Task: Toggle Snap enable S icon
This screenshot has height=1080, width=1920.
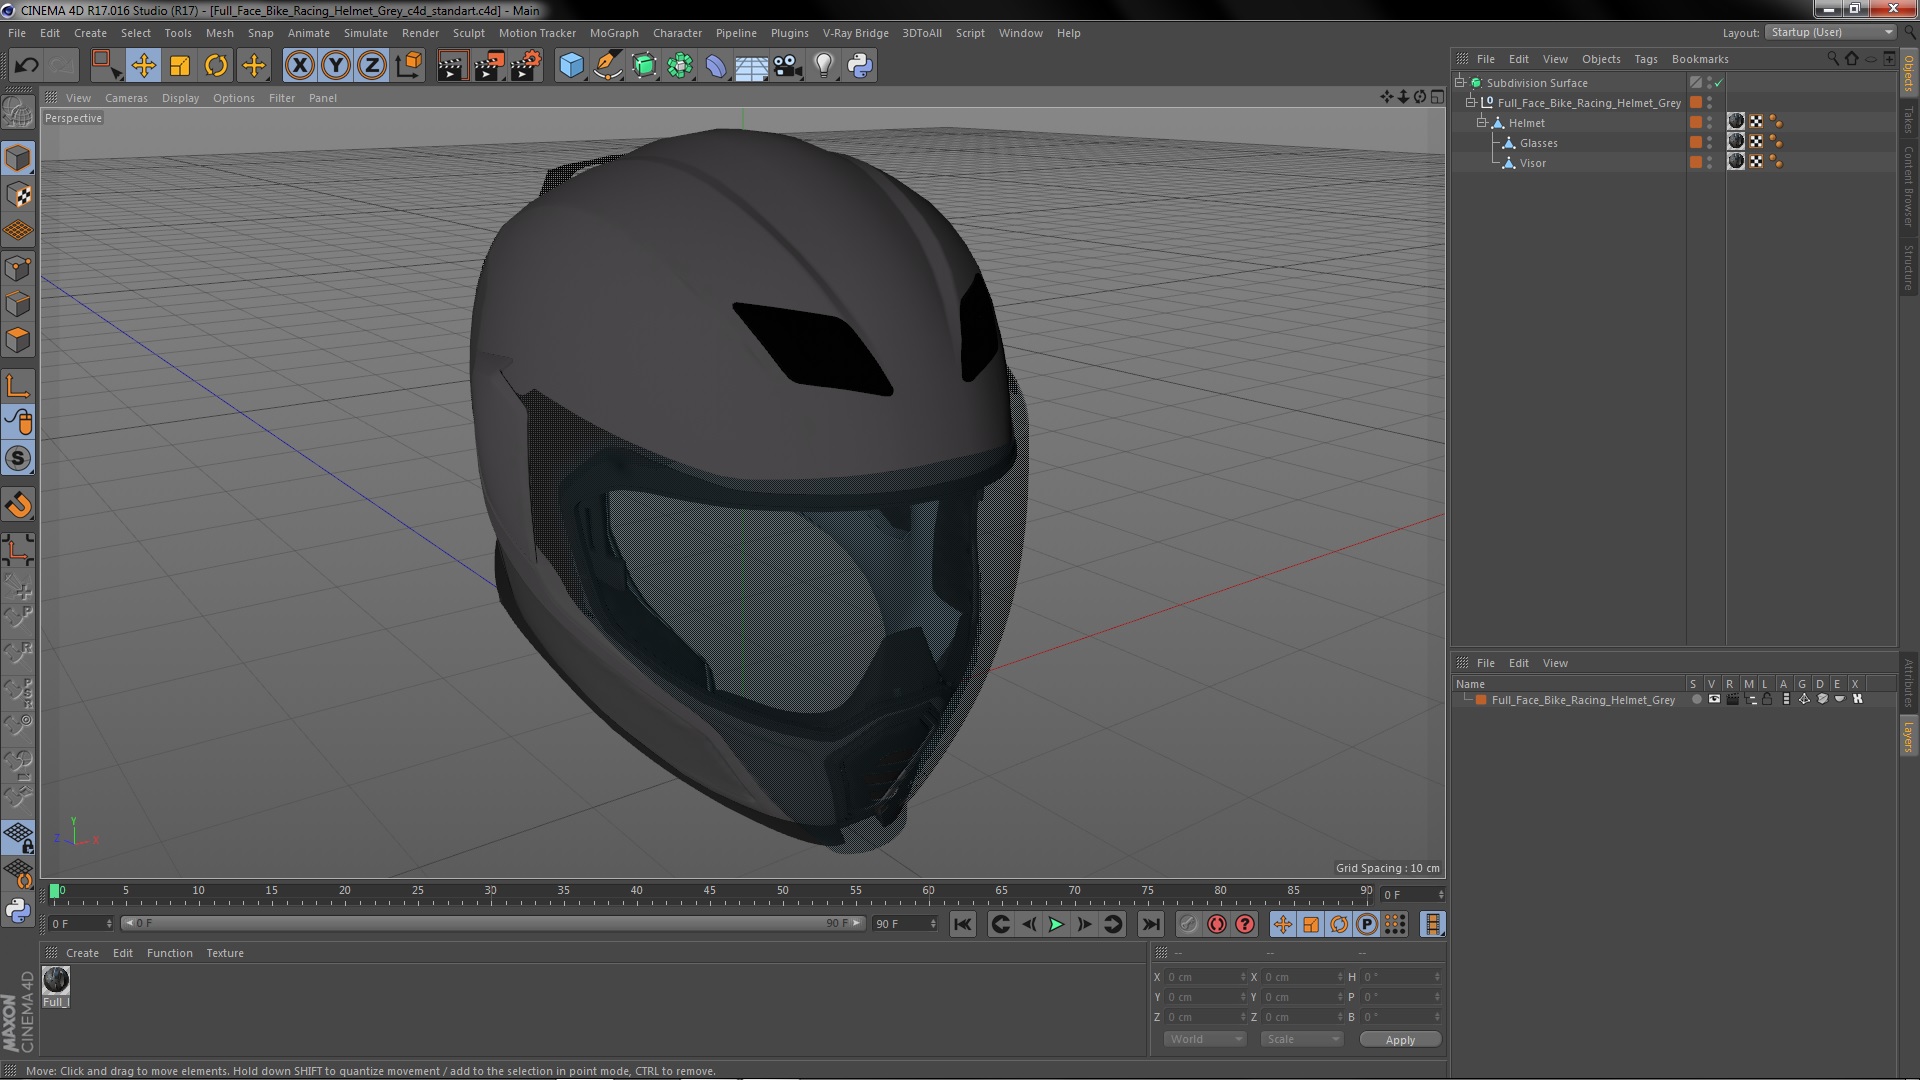Action: pyautogui.click(x=18, y=459)
